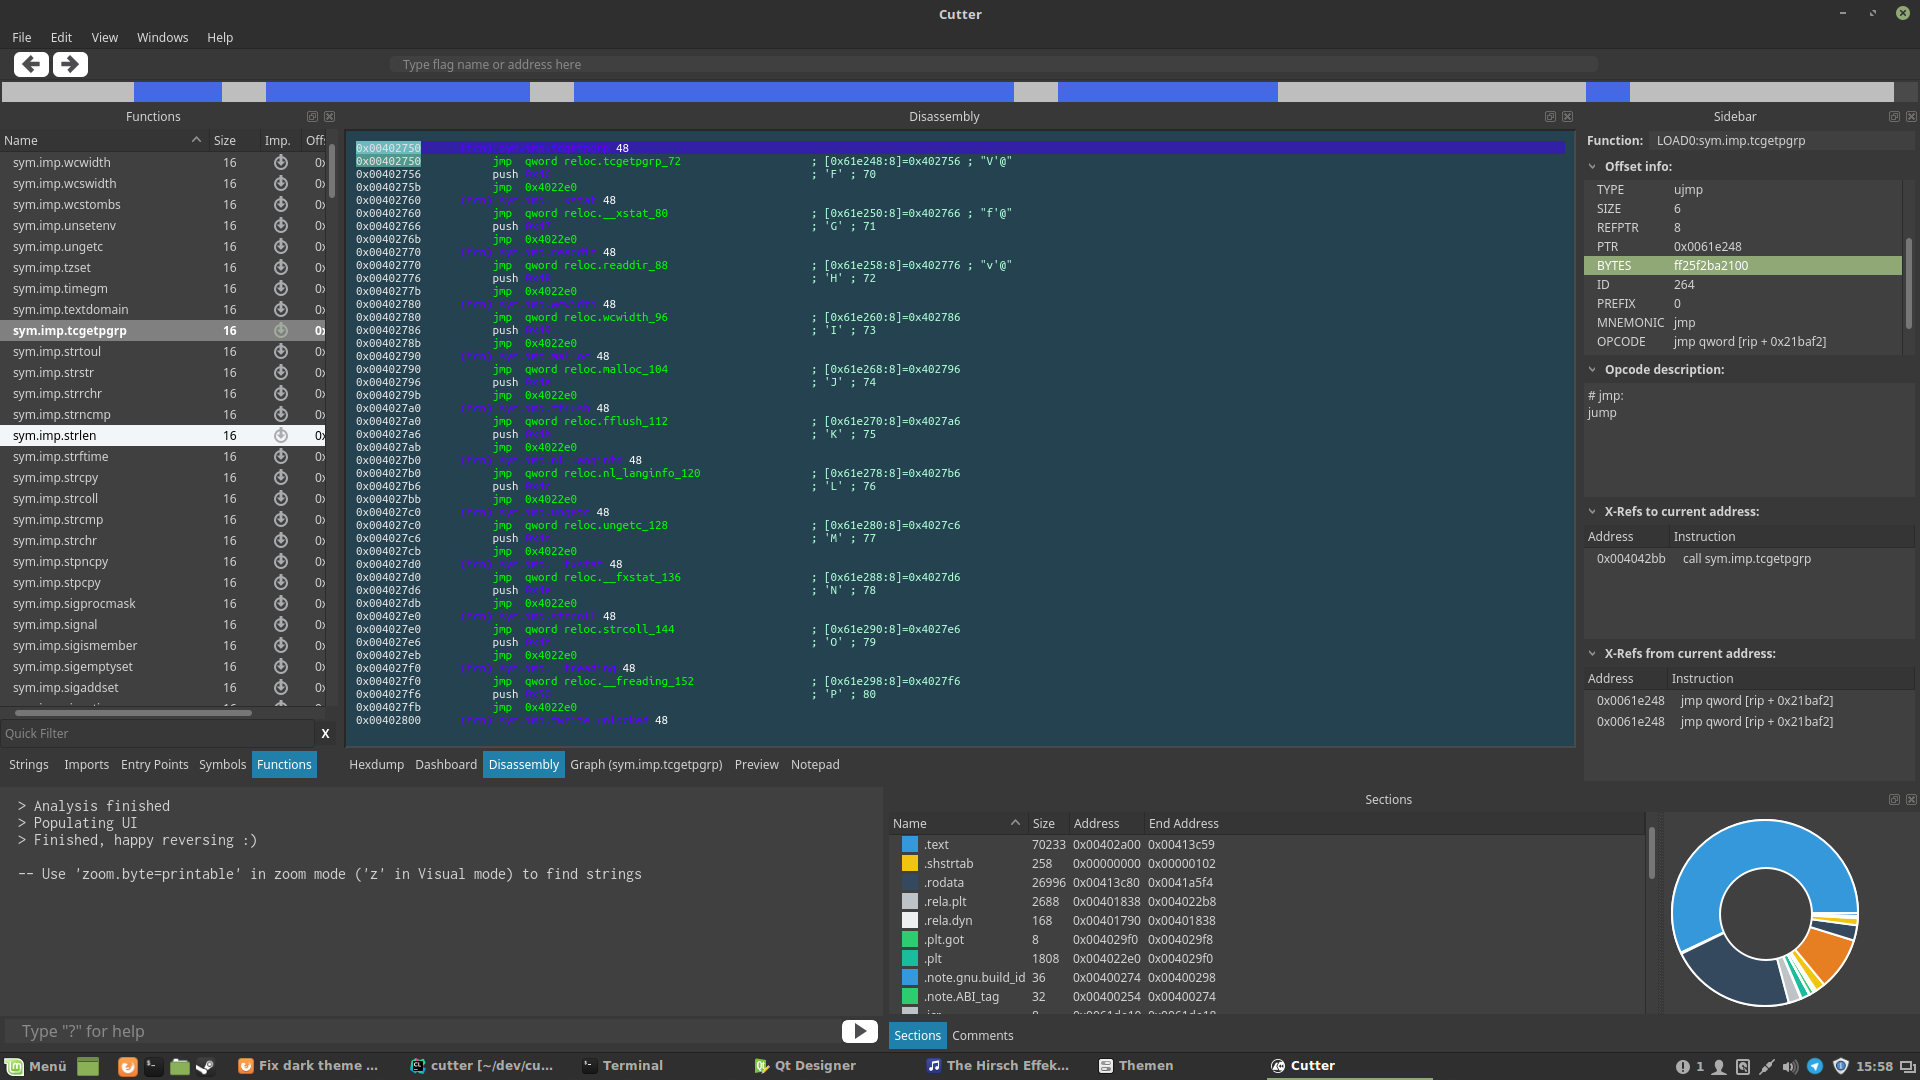Sort sections by Name column header

957,824
